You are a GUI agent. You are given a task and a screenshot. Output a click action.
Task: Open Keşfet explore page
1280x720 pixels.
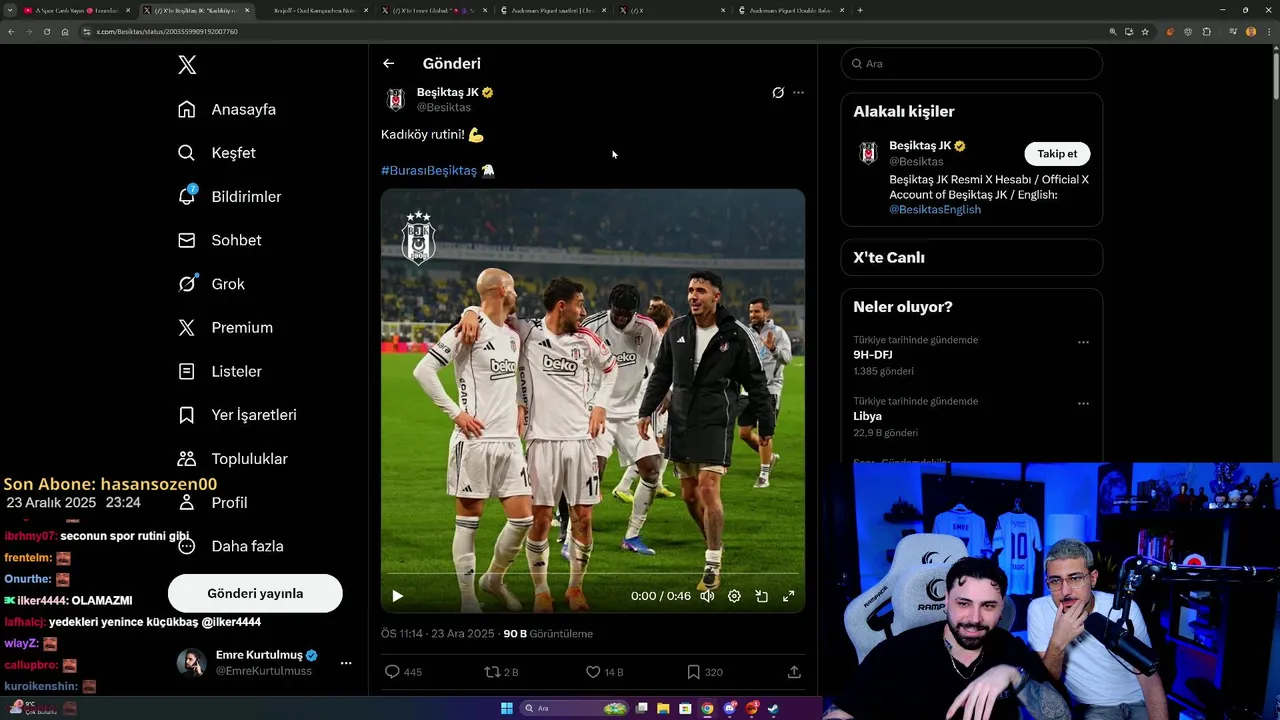[216, 153]
